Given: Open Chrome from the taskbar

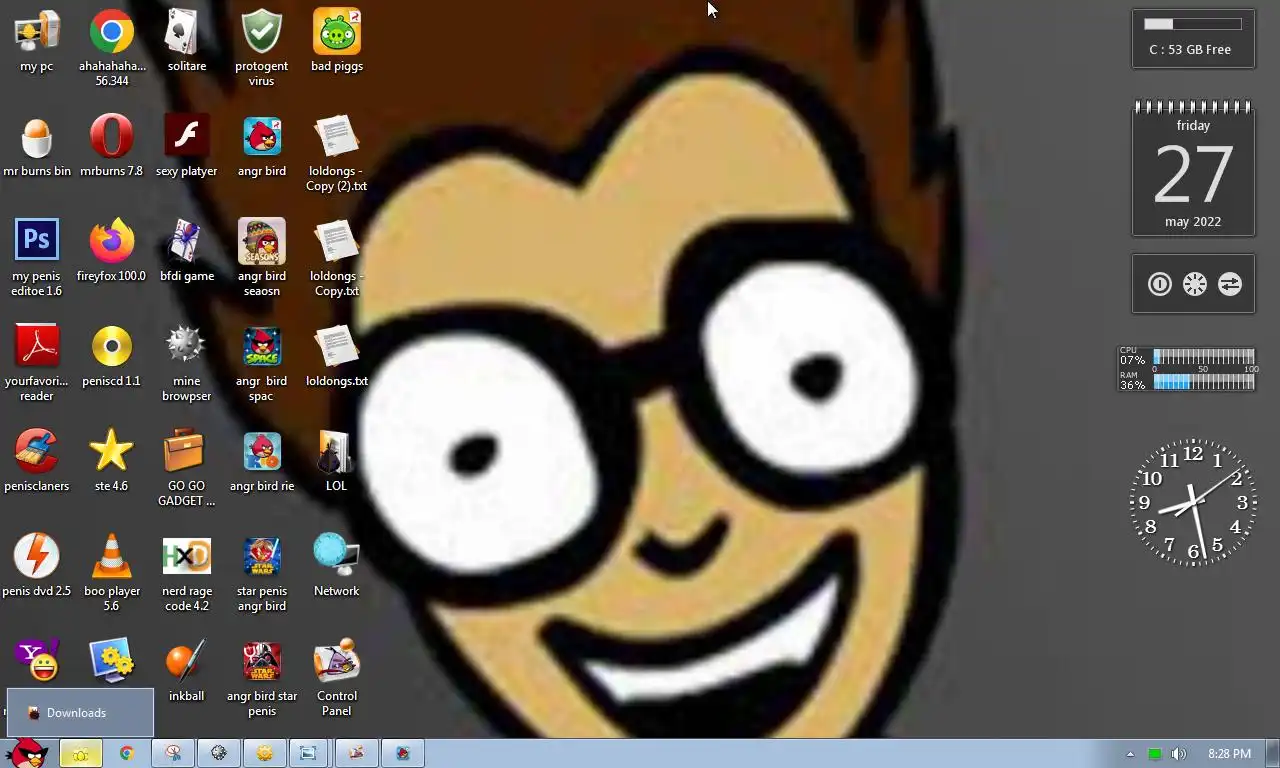Looking at the screenshot, I should tap(127, 753).
